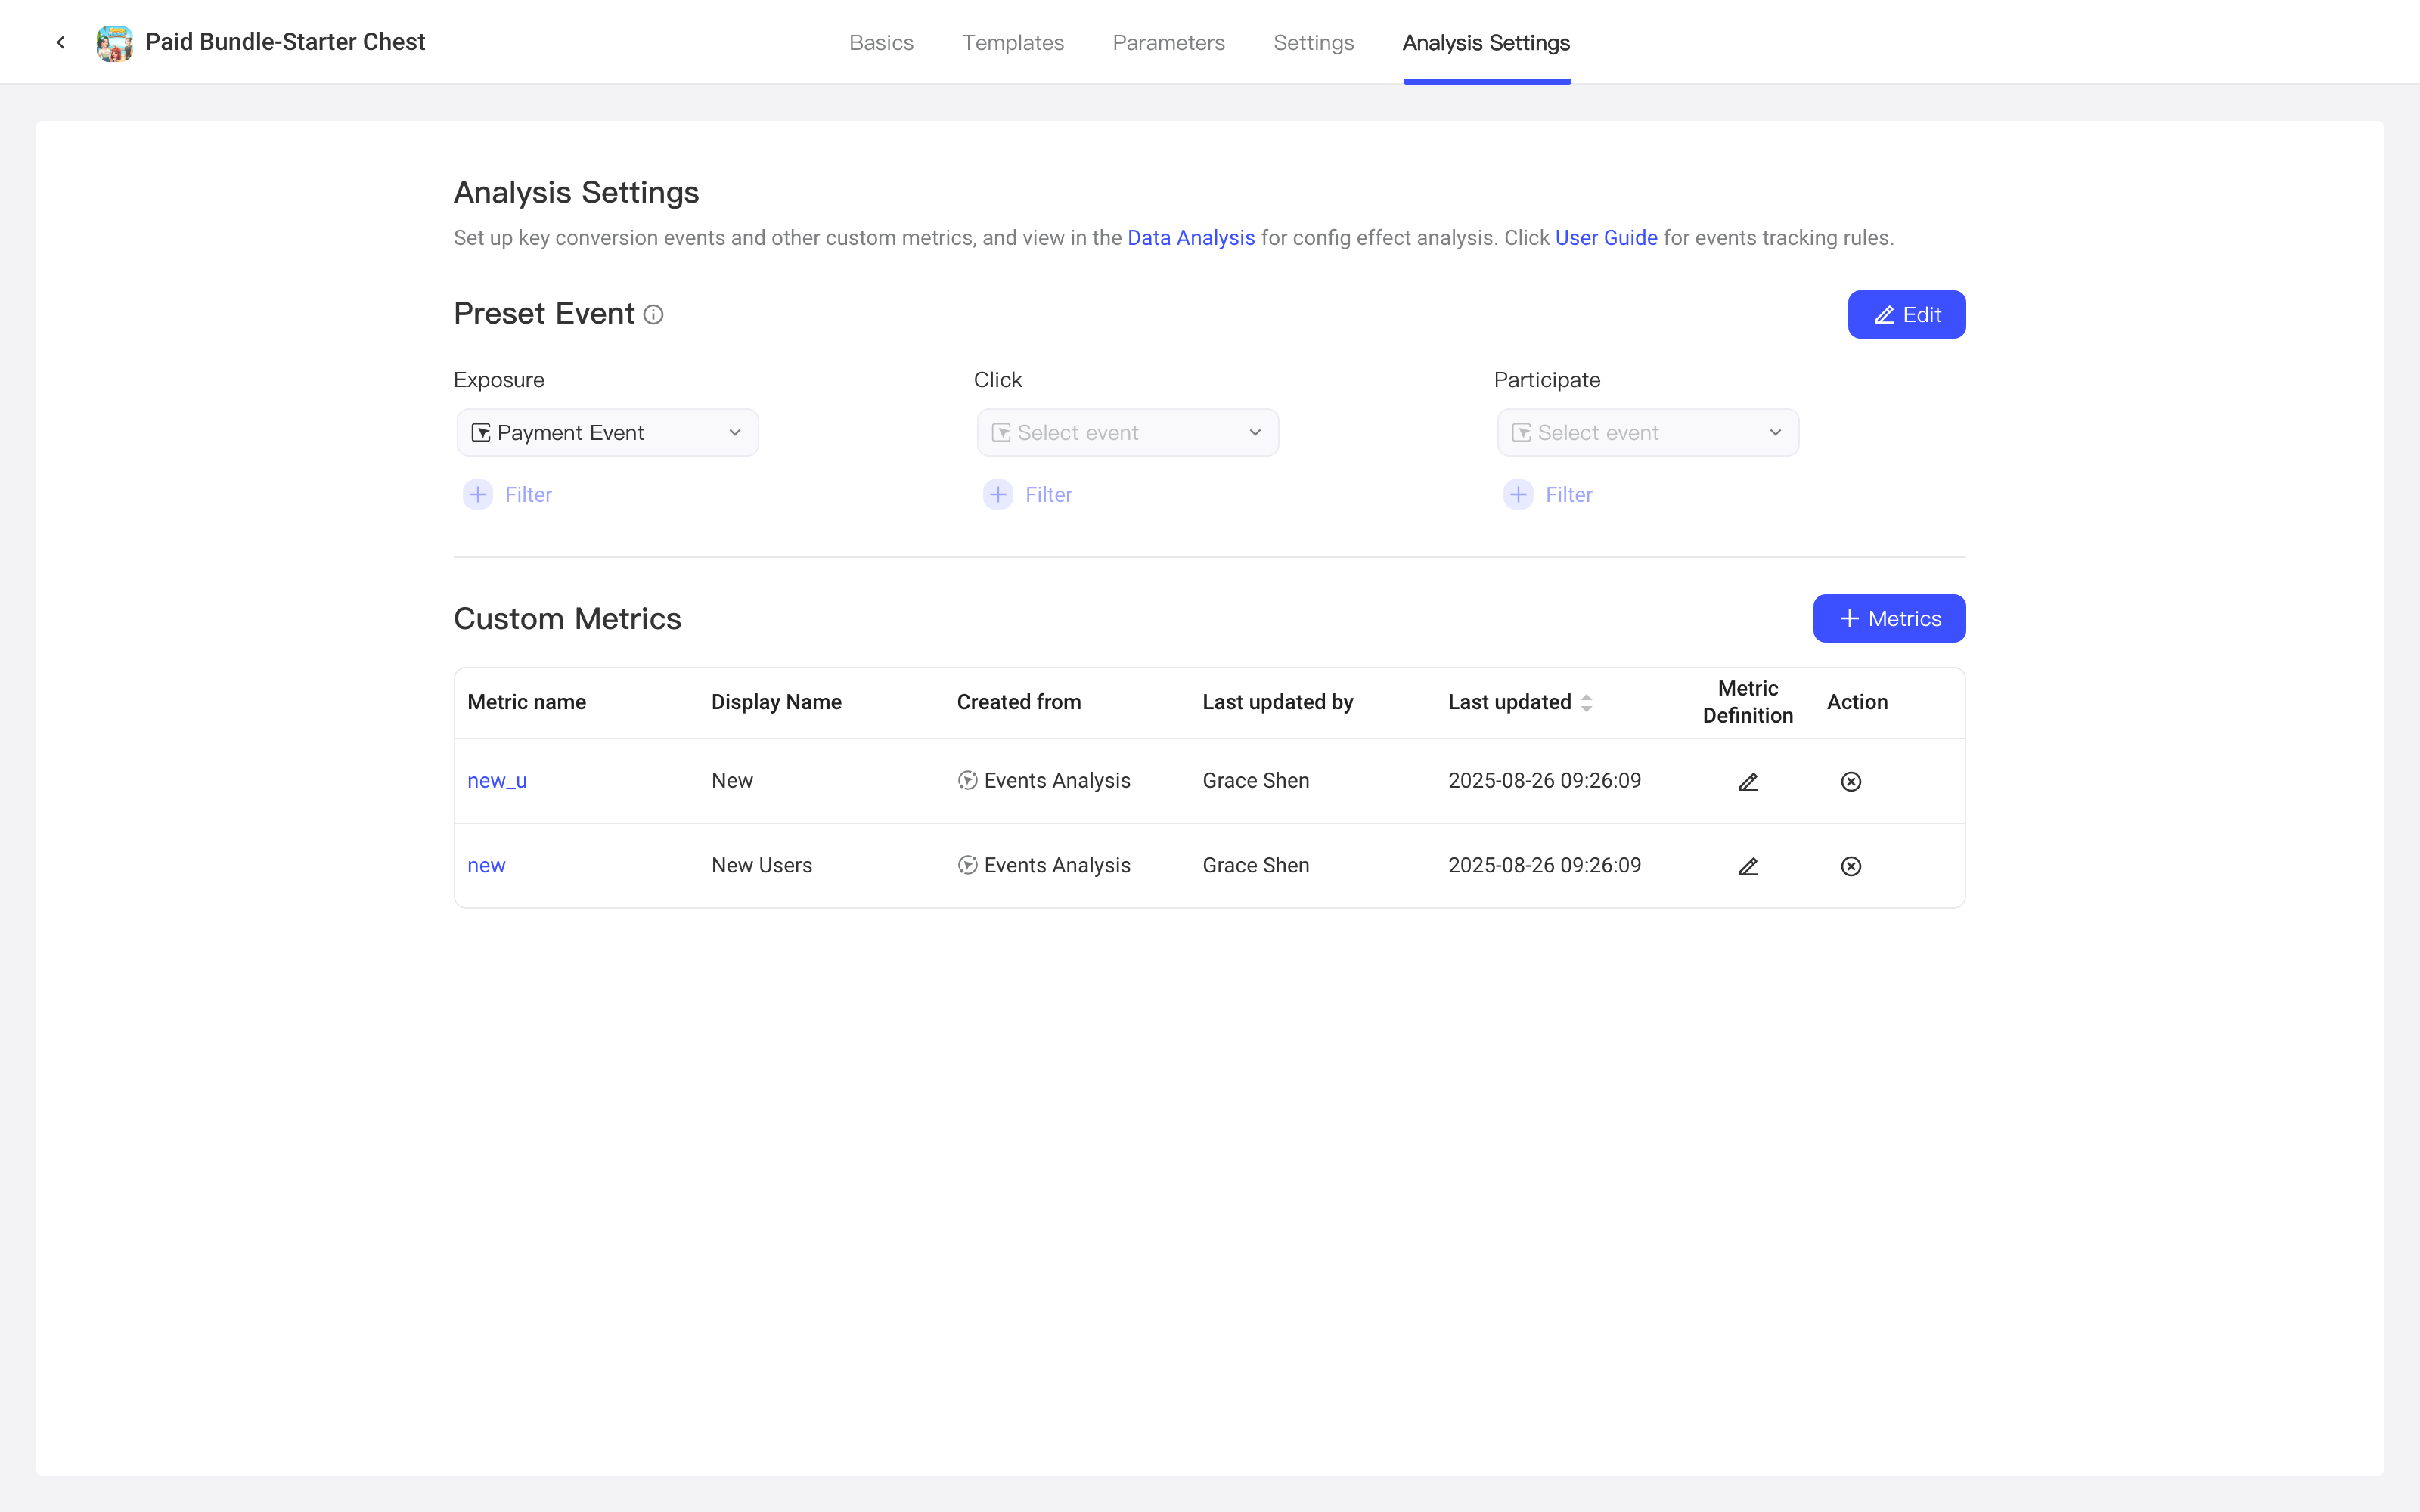Open the User Guide link

click(x=1606, y=238)
